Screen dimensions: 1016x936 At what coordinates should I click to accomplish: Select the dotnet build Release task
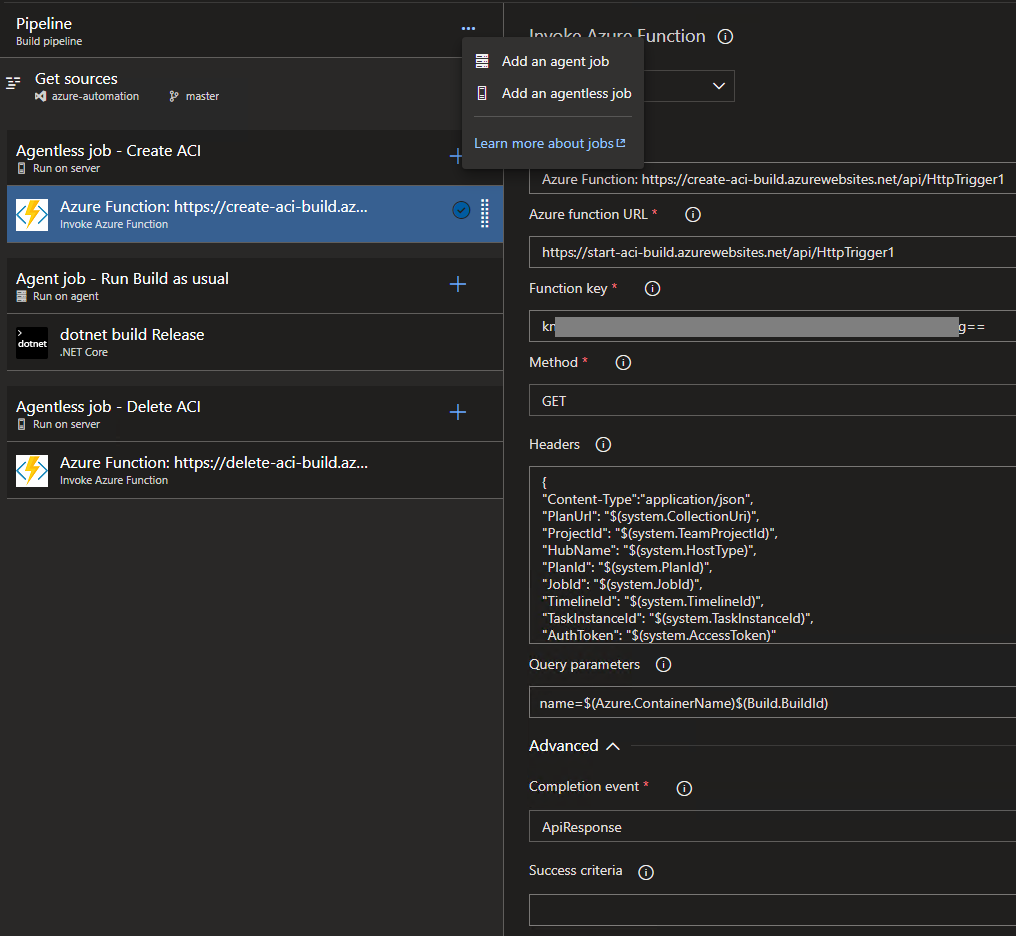pos(255,343)
